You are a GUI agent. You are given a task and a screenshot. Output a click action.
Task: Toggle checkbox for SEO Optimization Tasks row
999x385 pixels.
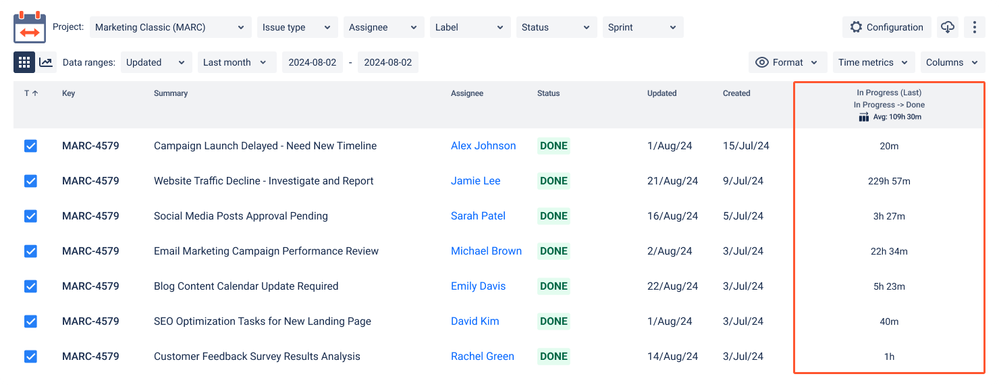point(31,321)
